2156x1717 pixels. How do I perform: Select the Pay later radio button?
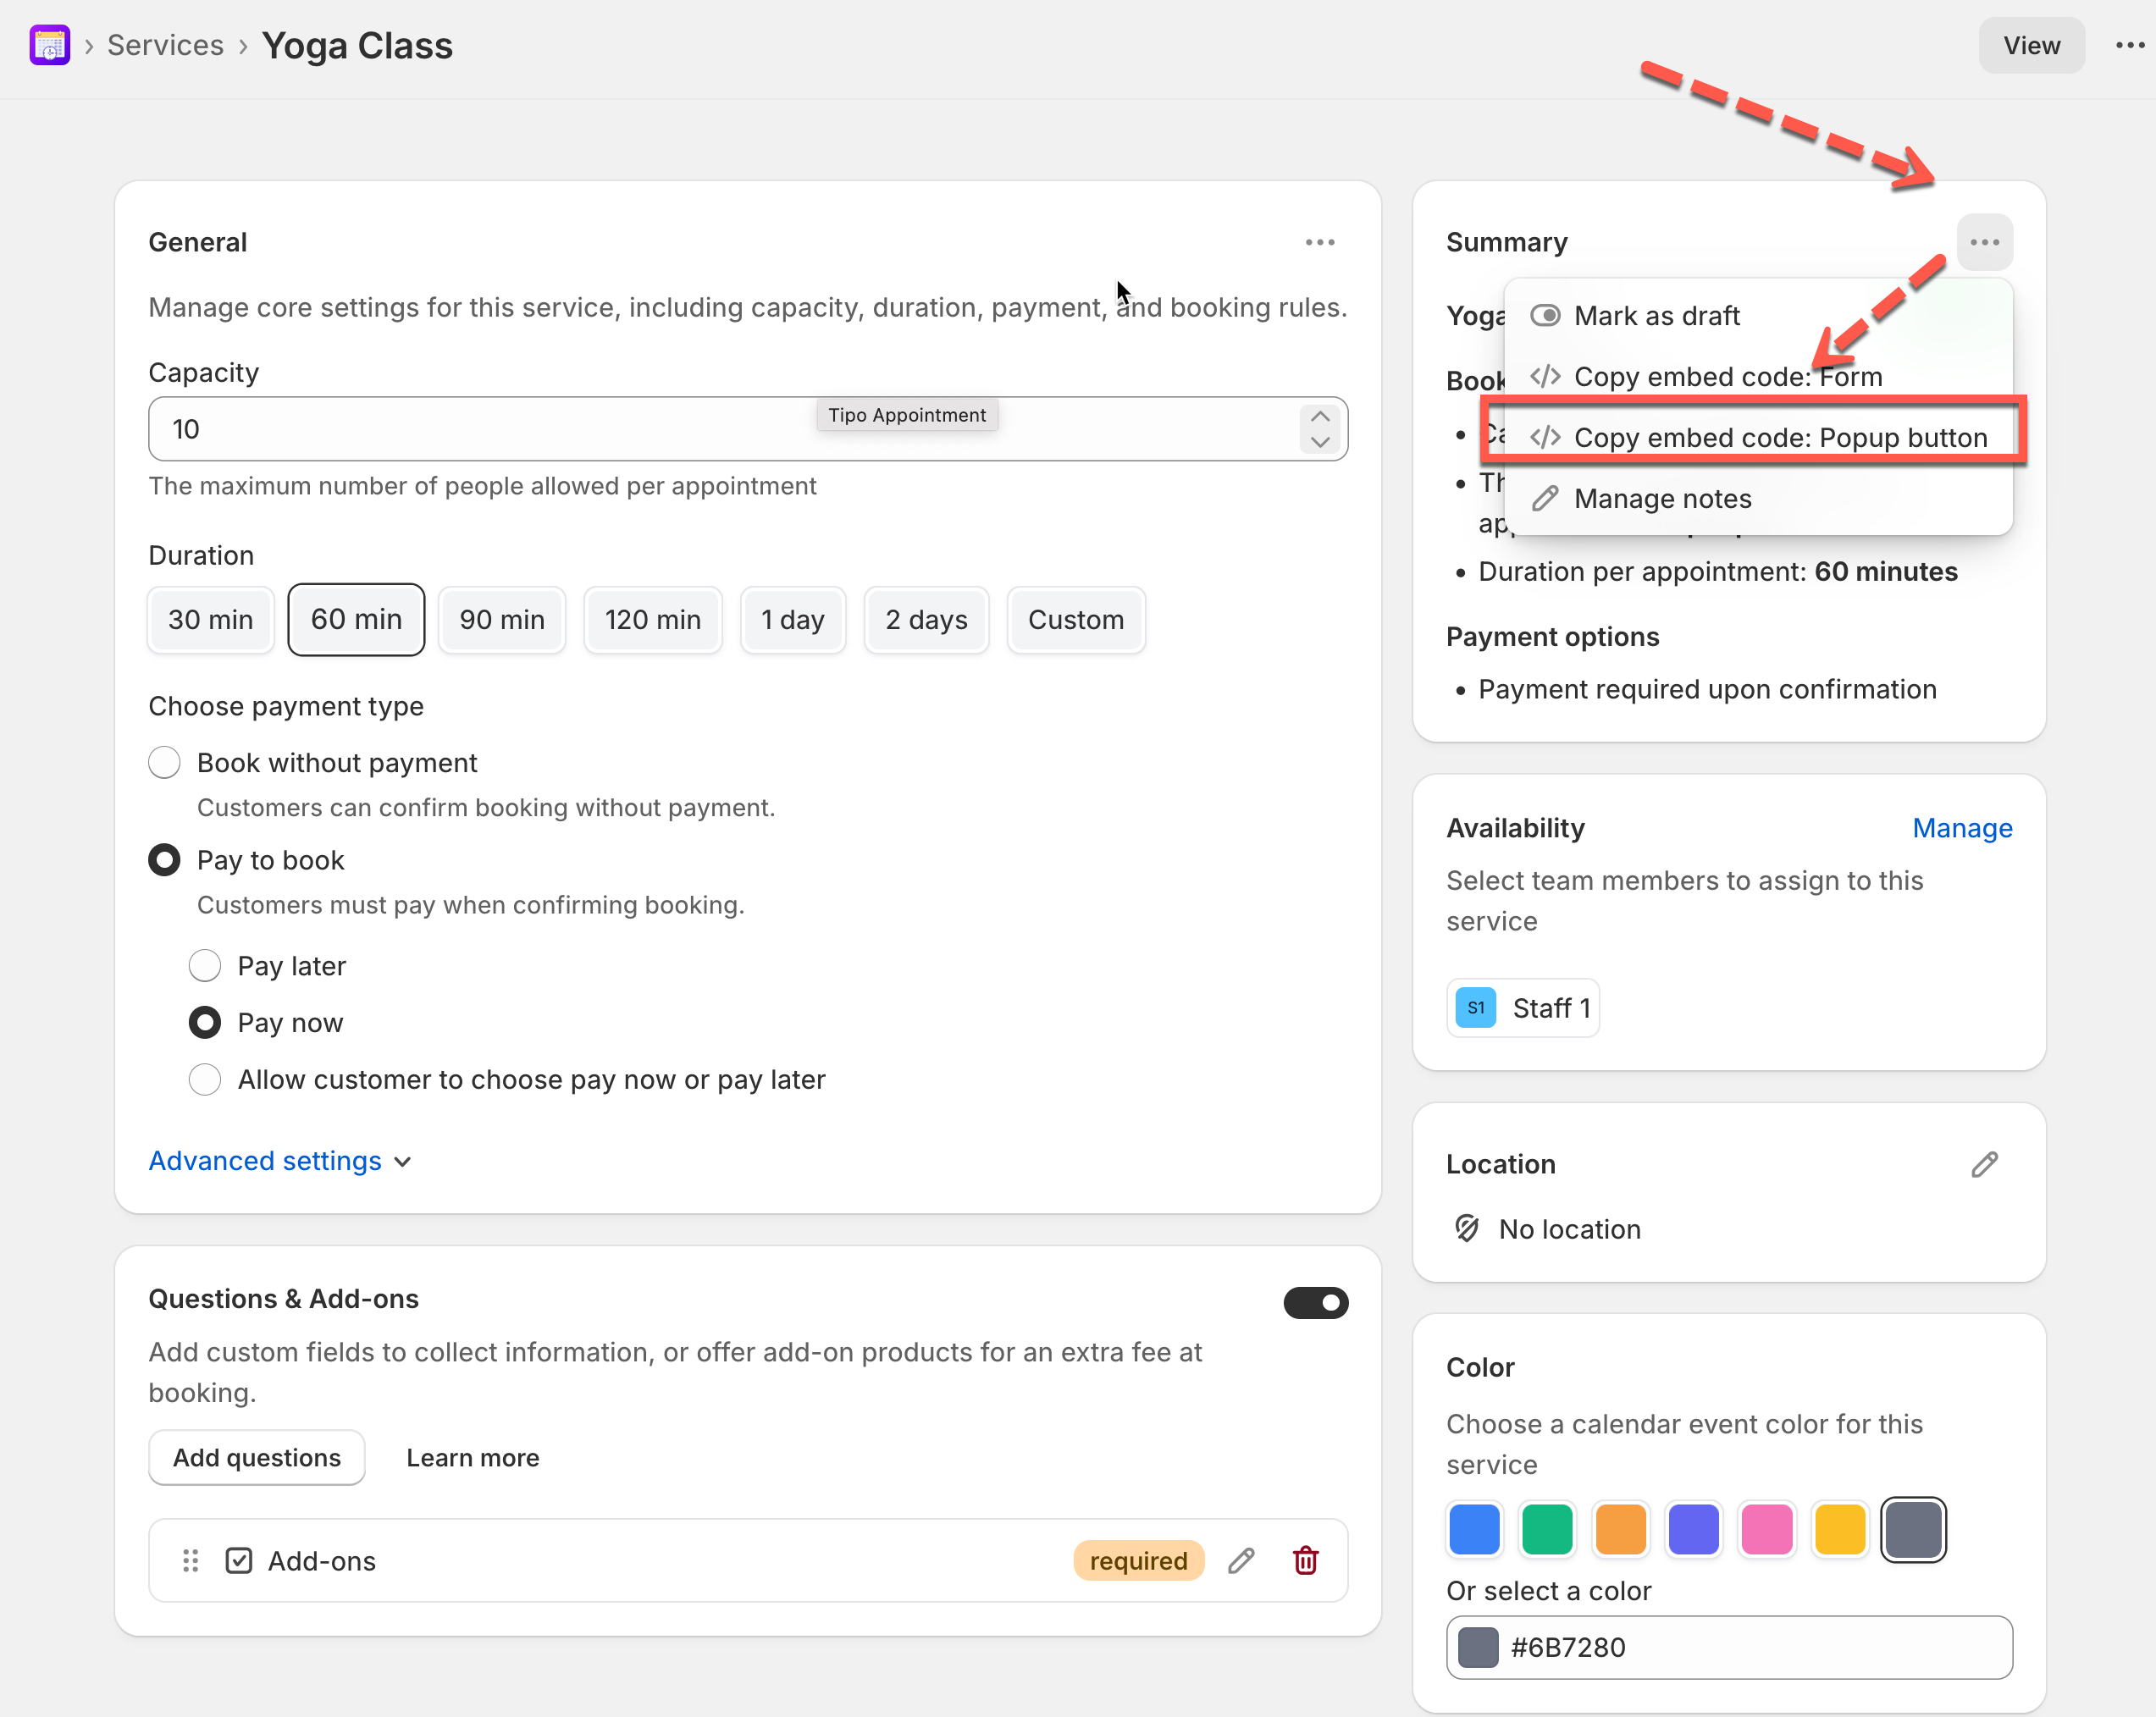[x=205, y=966]
